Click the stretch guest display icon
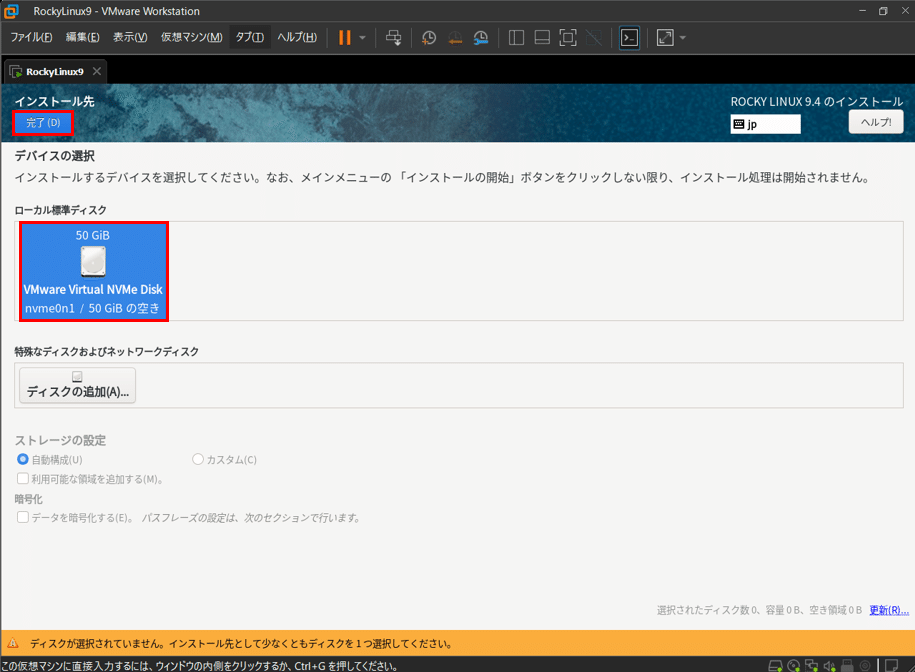This screenshot has width=915, height=672. pos(665,38)
